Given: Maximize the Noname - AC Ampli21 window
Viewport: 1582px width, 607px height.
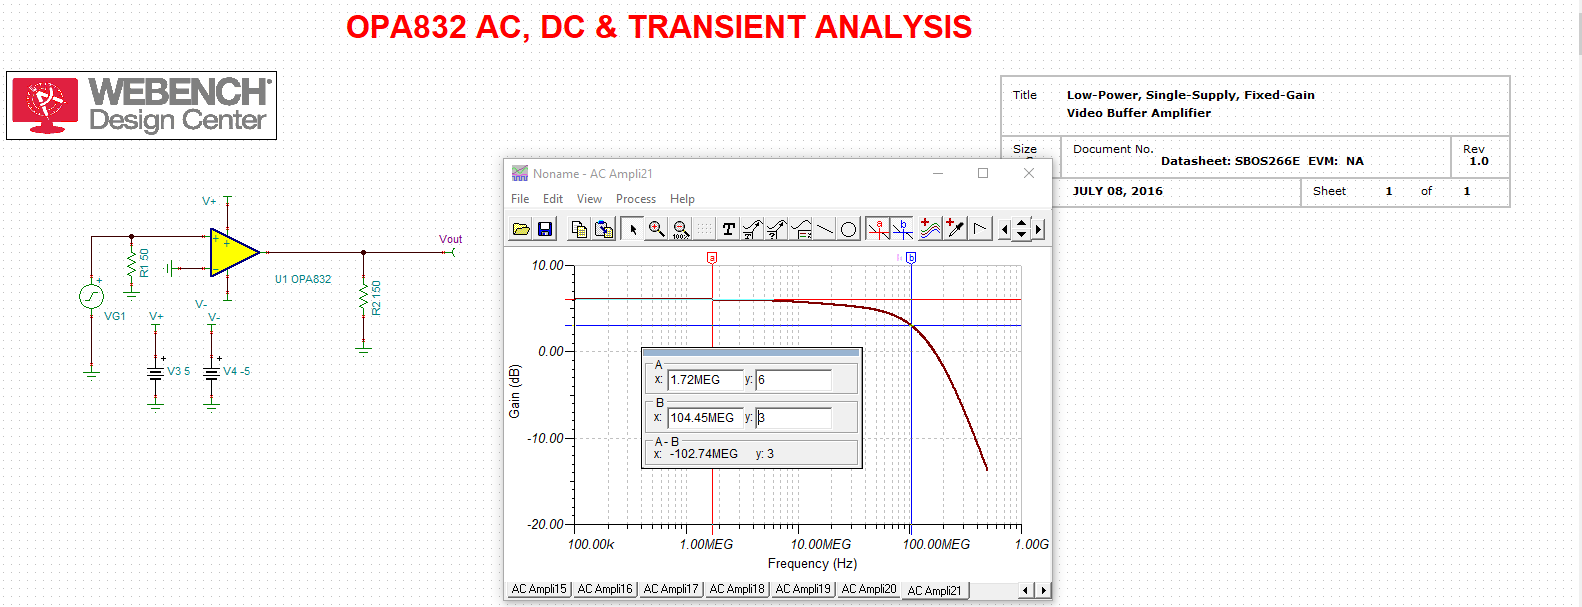Looking at the screenshot, I should 983,173.
